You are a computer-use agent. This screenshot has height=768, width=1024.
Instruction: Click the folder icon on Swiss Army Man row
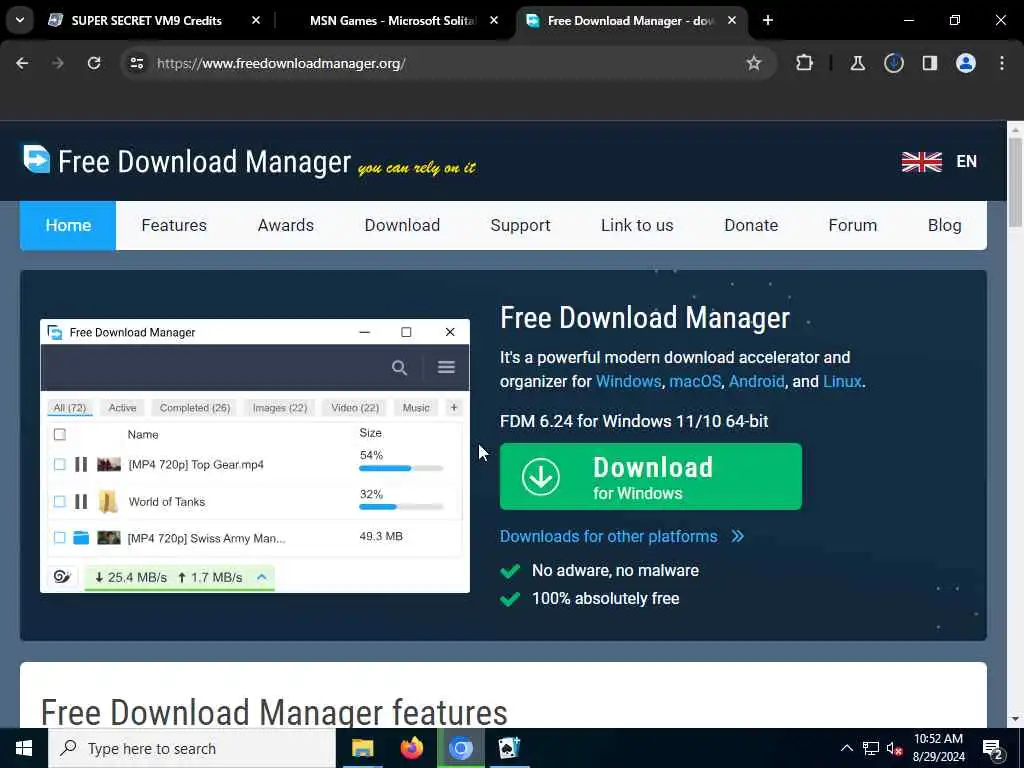click(x=81, y=537)
